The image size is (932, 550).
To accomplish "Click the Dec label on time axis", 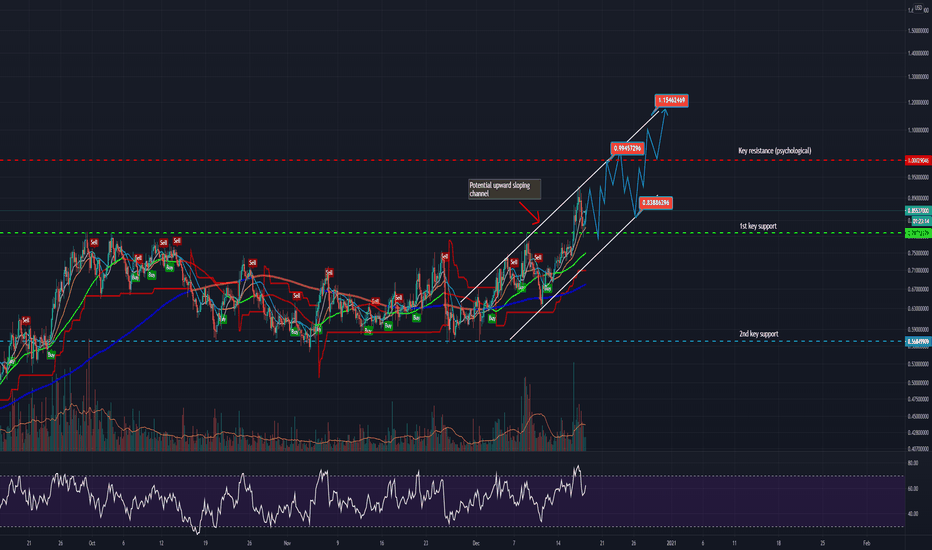I will click(476, 543).
